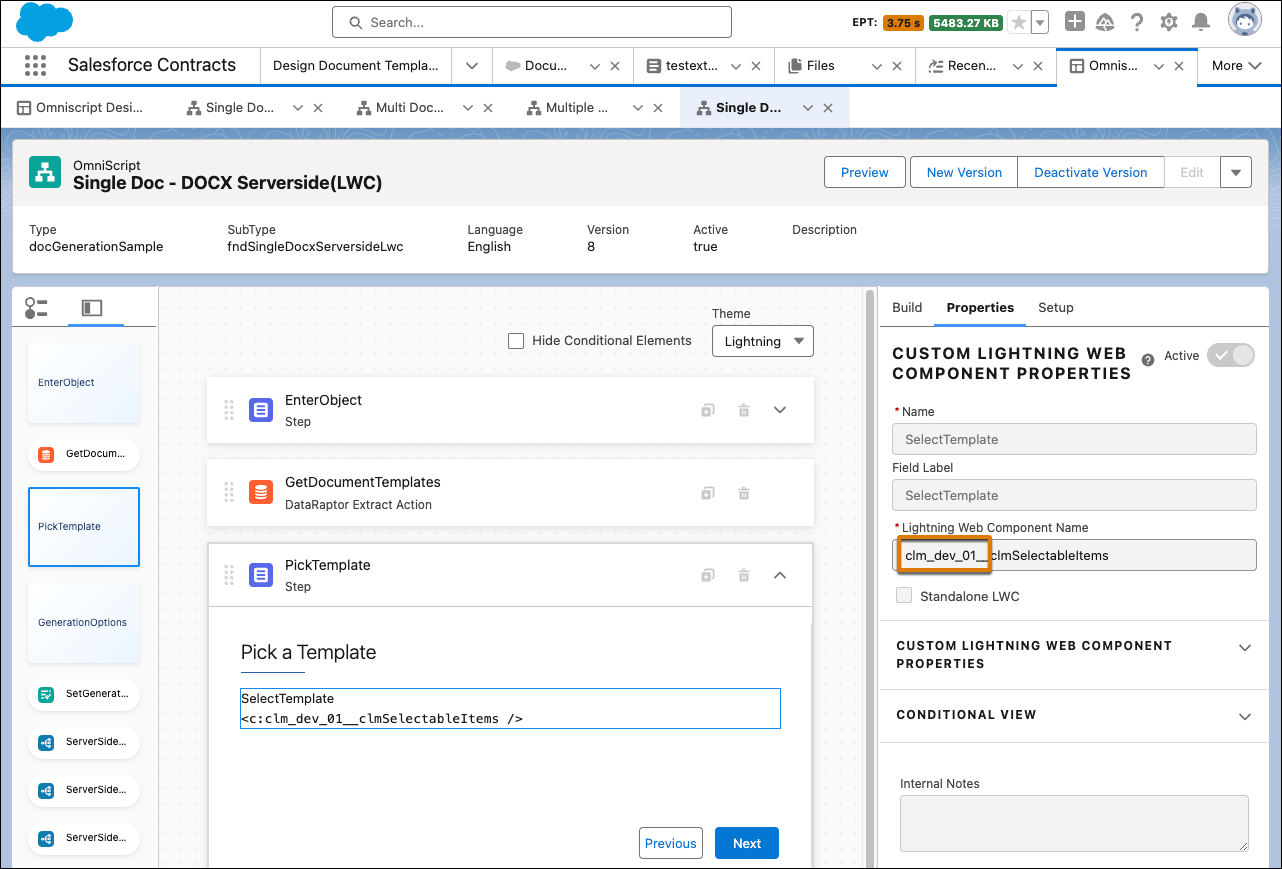1282x869 pixels.
Task: Expand collapsed Custom Lightning Web Component Properties section
Action: [x=1245, y=648]
